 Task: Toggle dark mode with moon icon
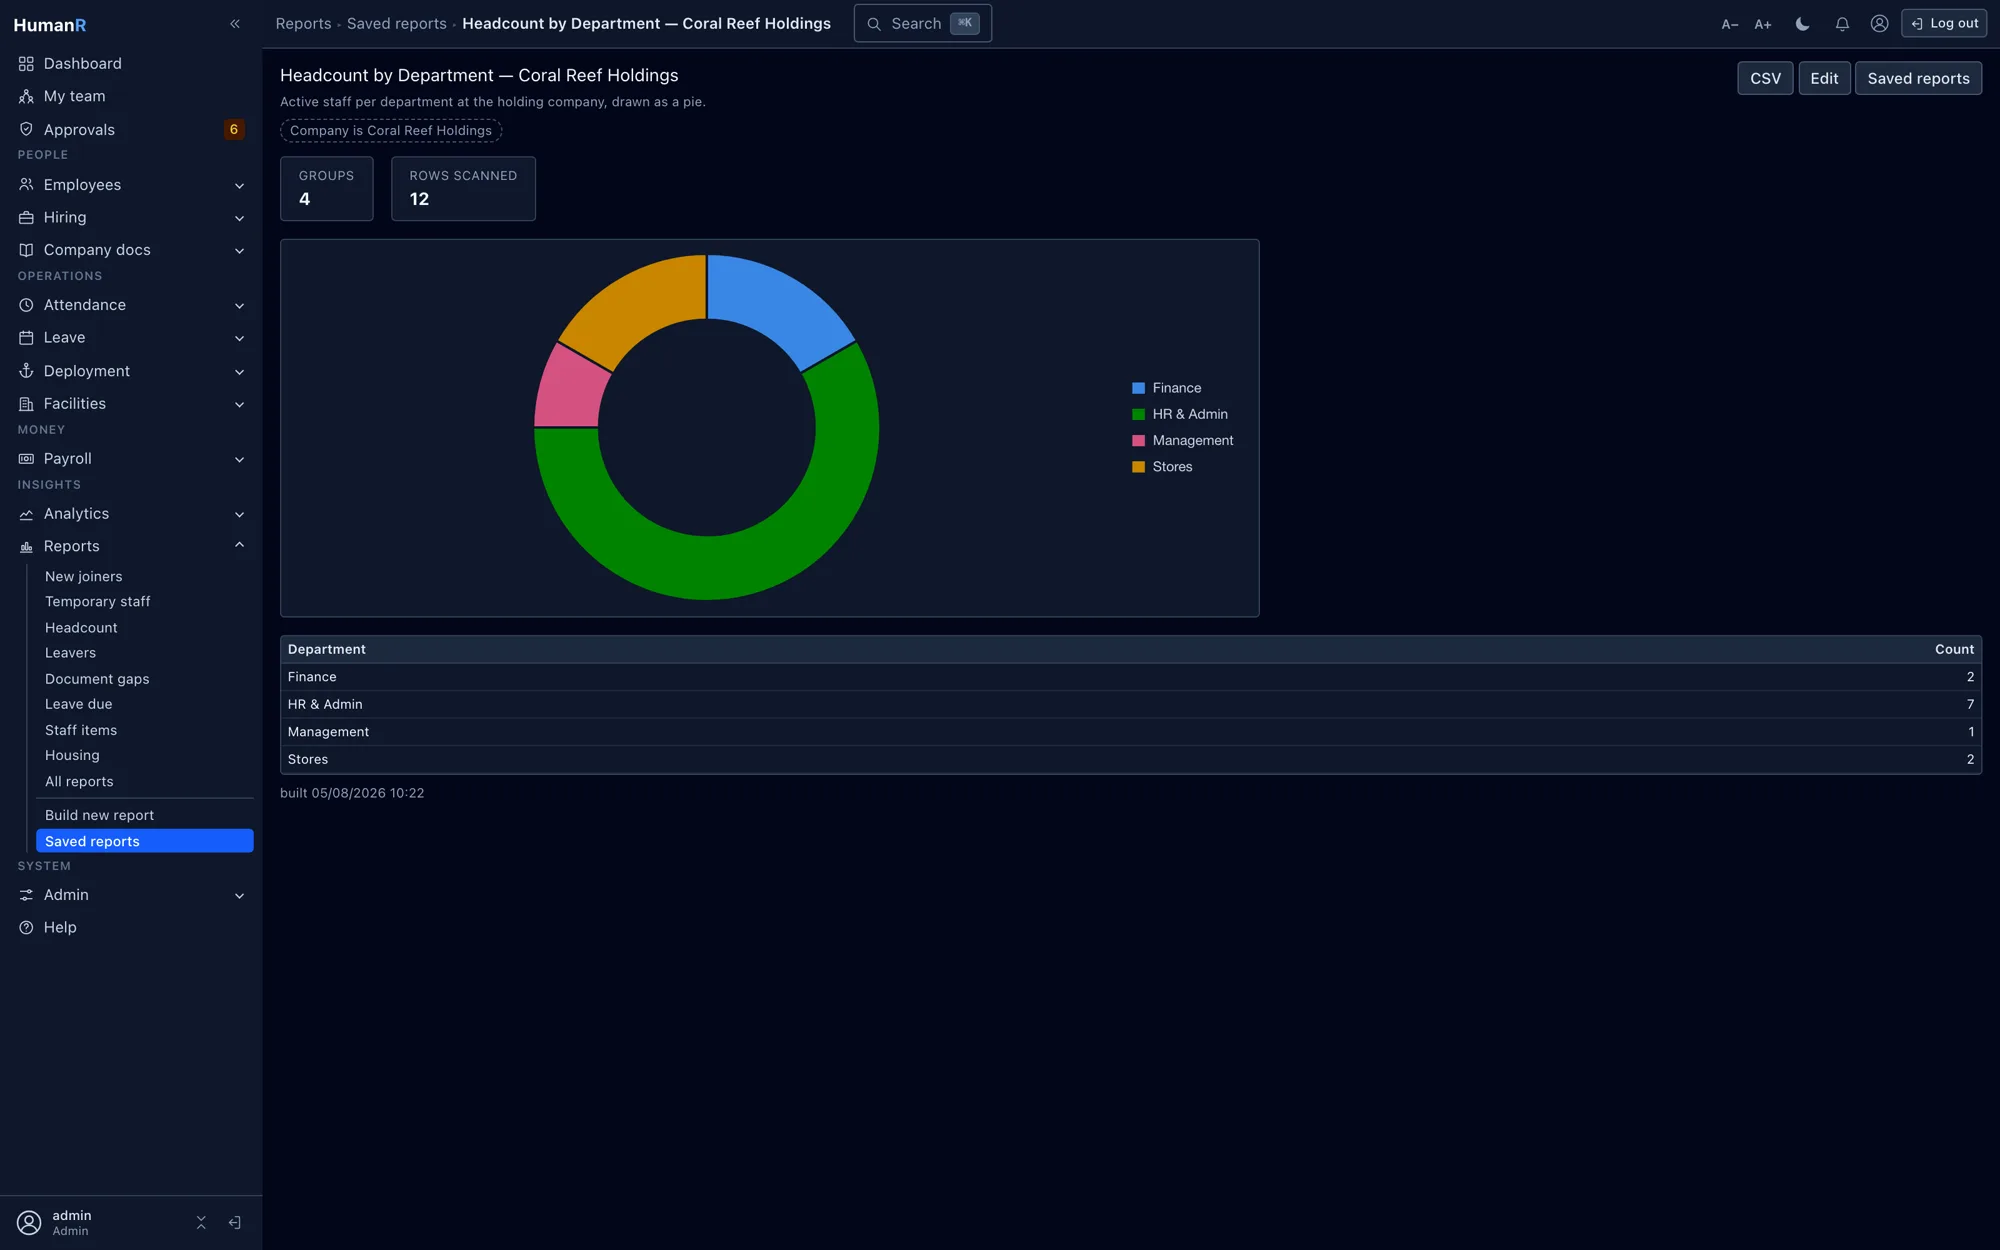1802,24
